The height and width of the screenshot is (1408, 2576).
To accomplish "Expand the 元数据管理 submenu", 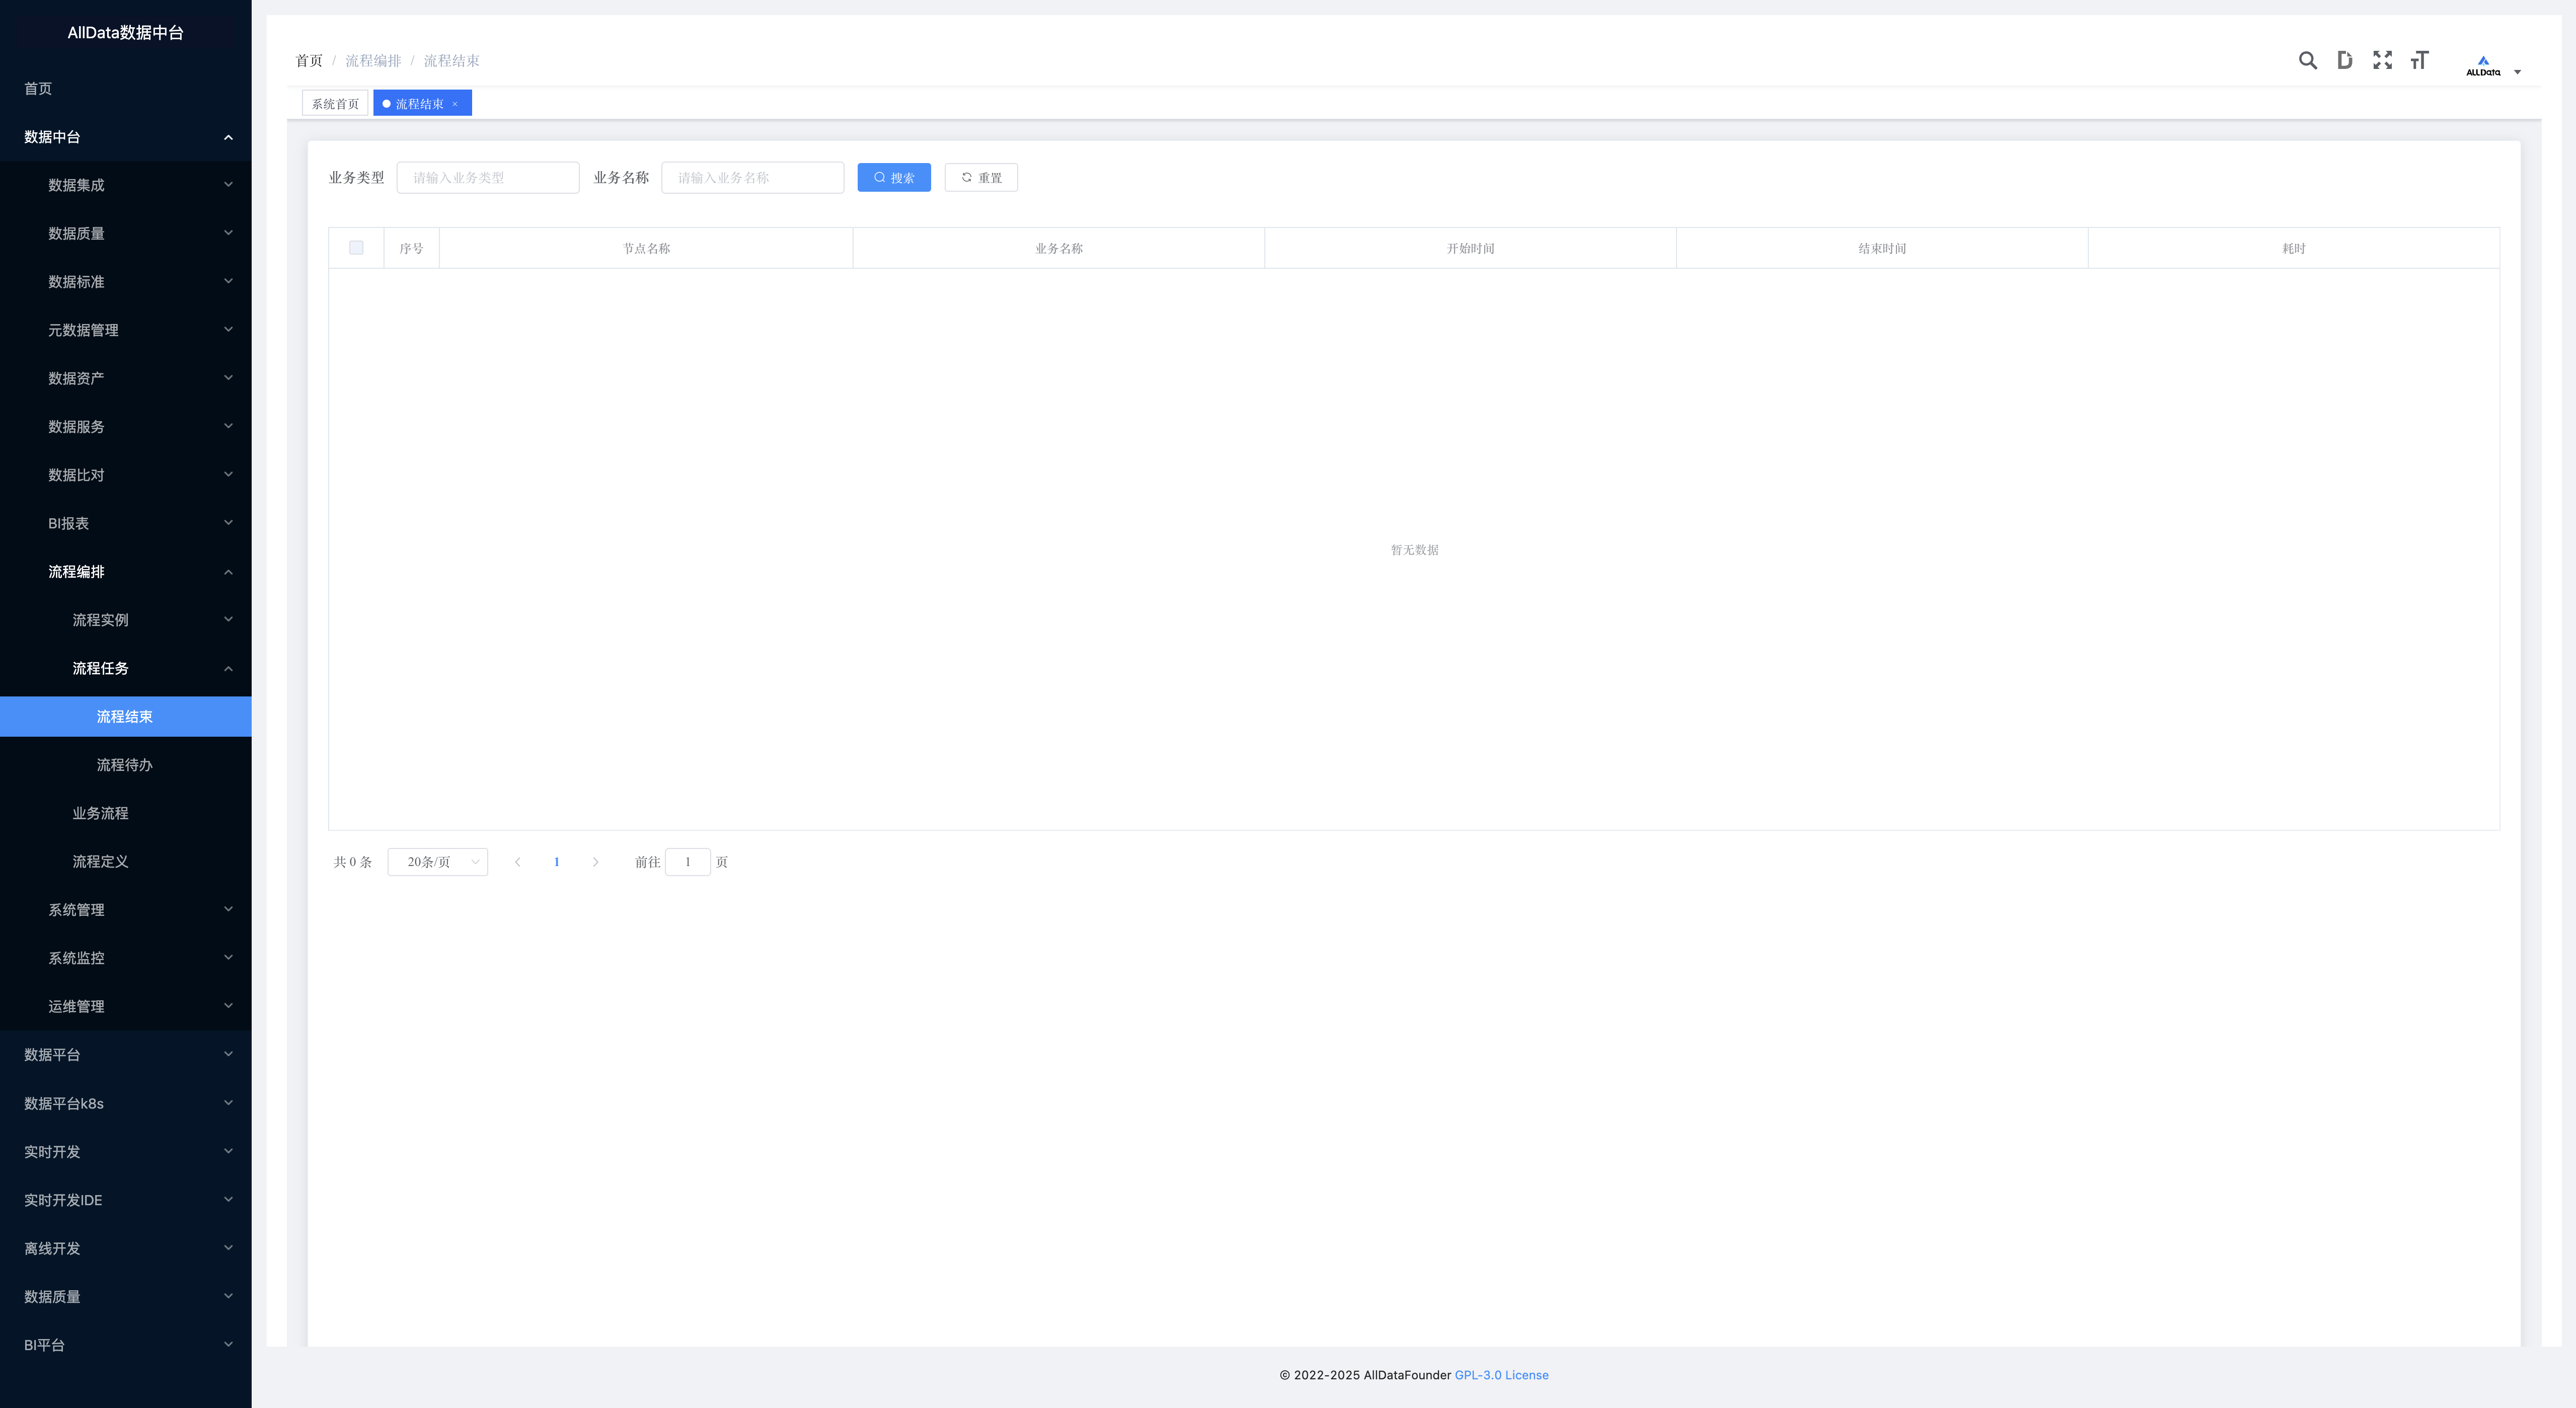I will tap(126, 330).
